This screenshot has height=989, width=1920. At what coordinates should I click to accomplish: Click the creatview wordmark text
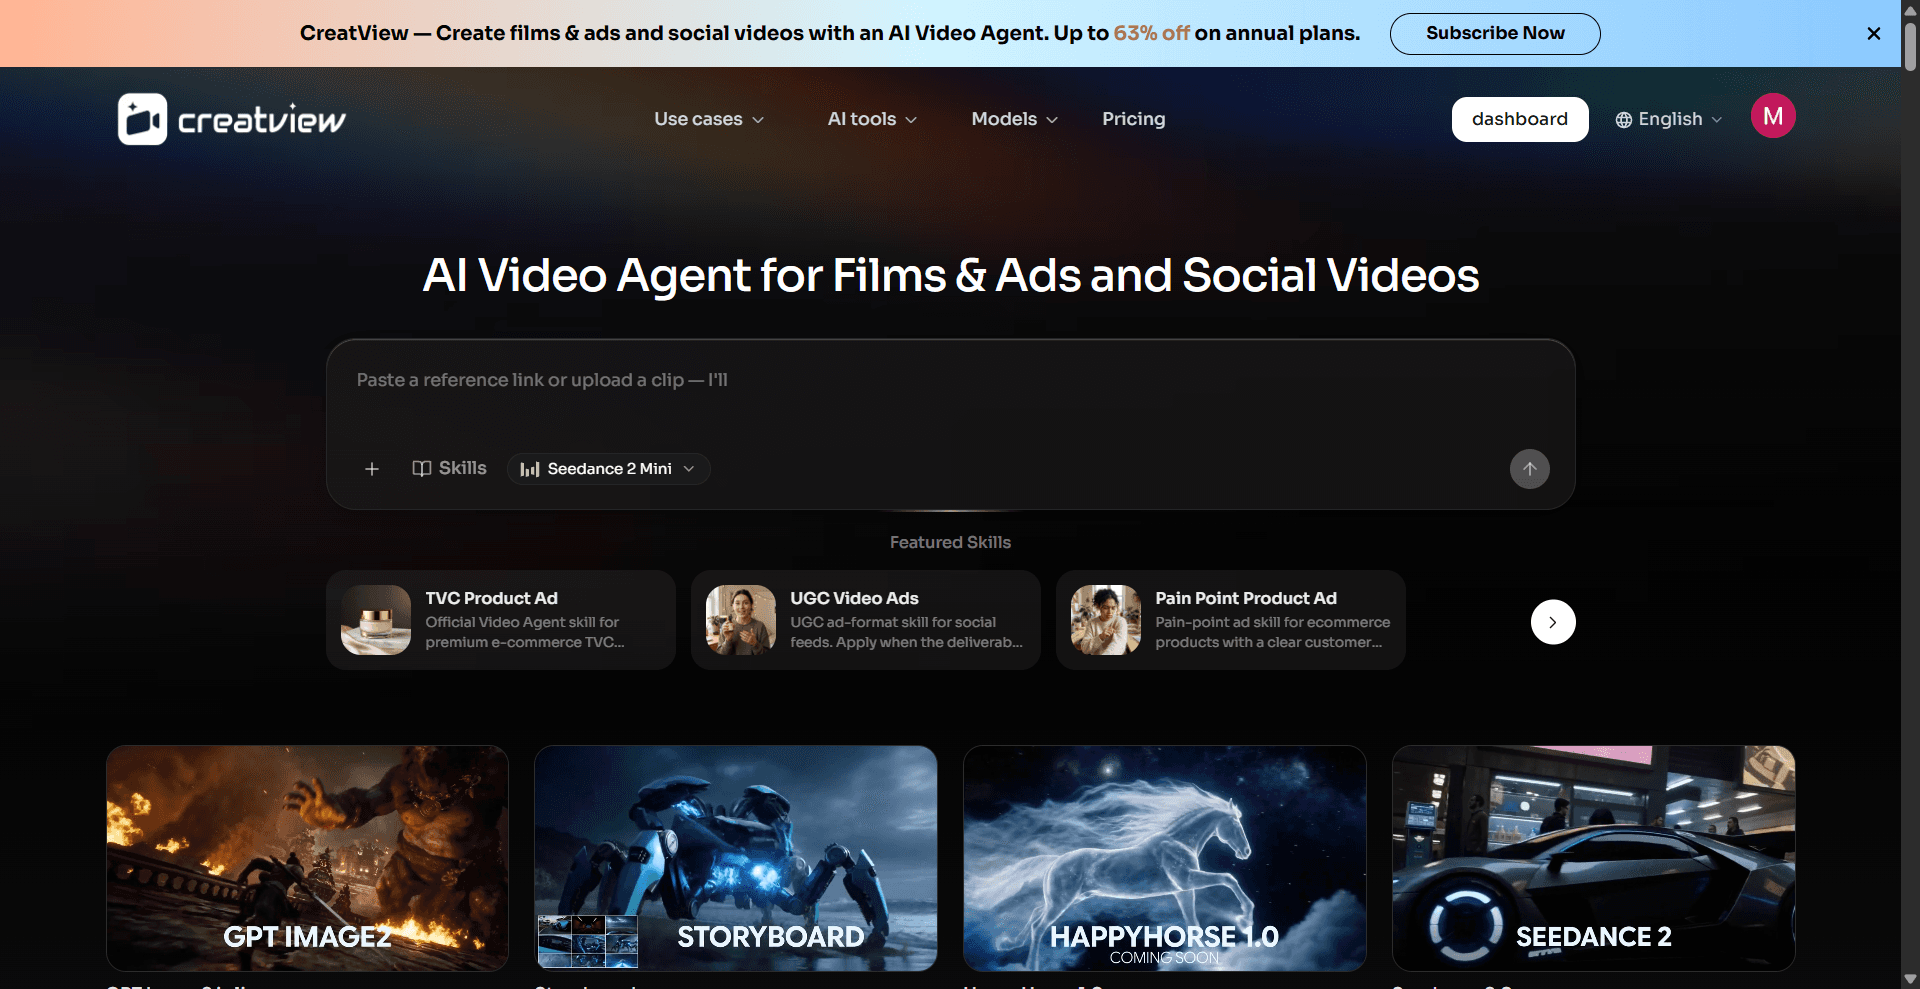262,120
